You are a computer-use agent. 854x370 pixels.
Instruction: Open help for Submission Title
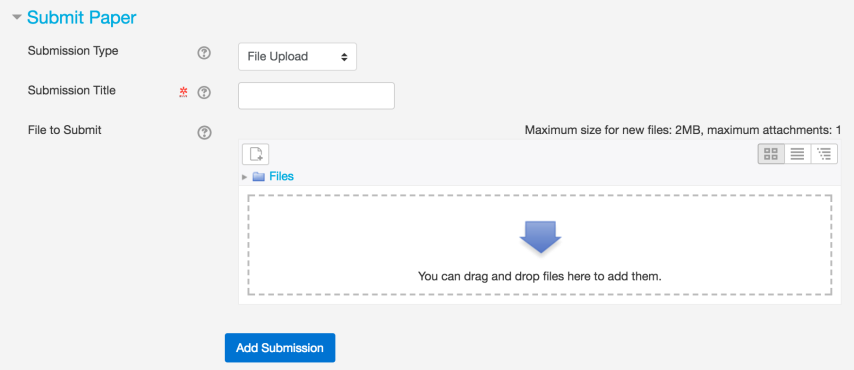[204, 93]
